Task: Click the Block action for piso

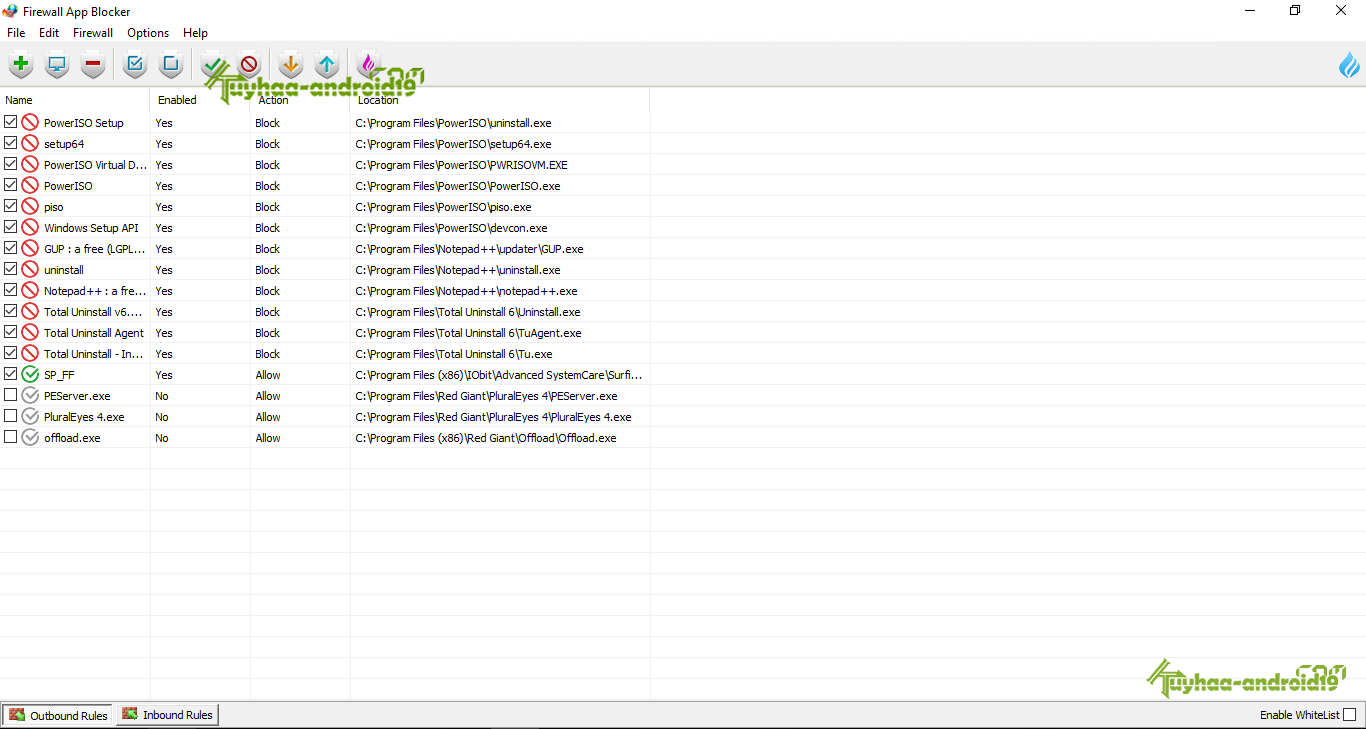Action: pos(268,207)
